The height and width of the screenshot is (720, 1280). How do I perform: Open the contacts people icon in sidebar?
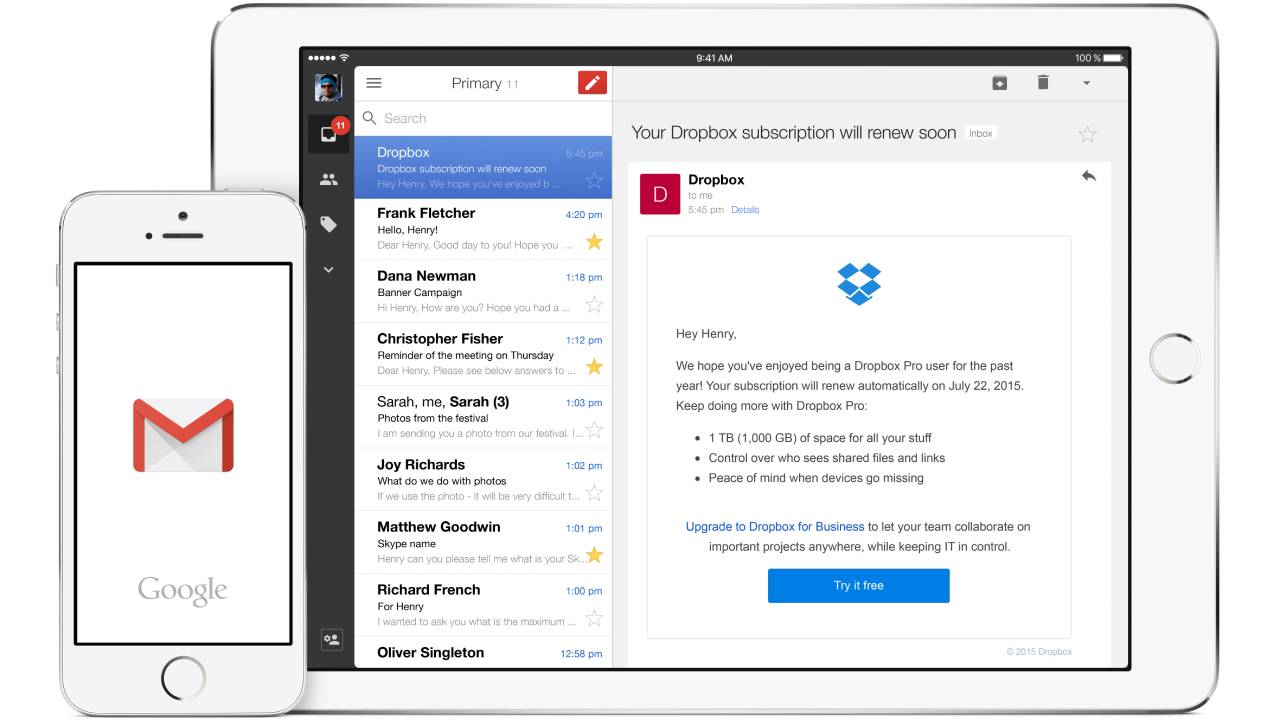pos(329,180)
